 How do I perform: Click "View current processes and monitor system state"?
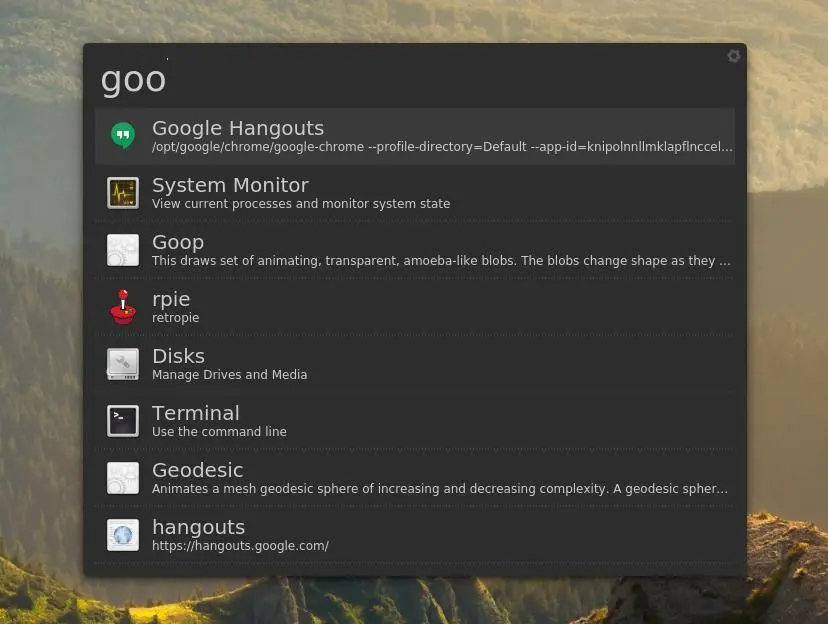pyautogui.click(x=301, y=204)
